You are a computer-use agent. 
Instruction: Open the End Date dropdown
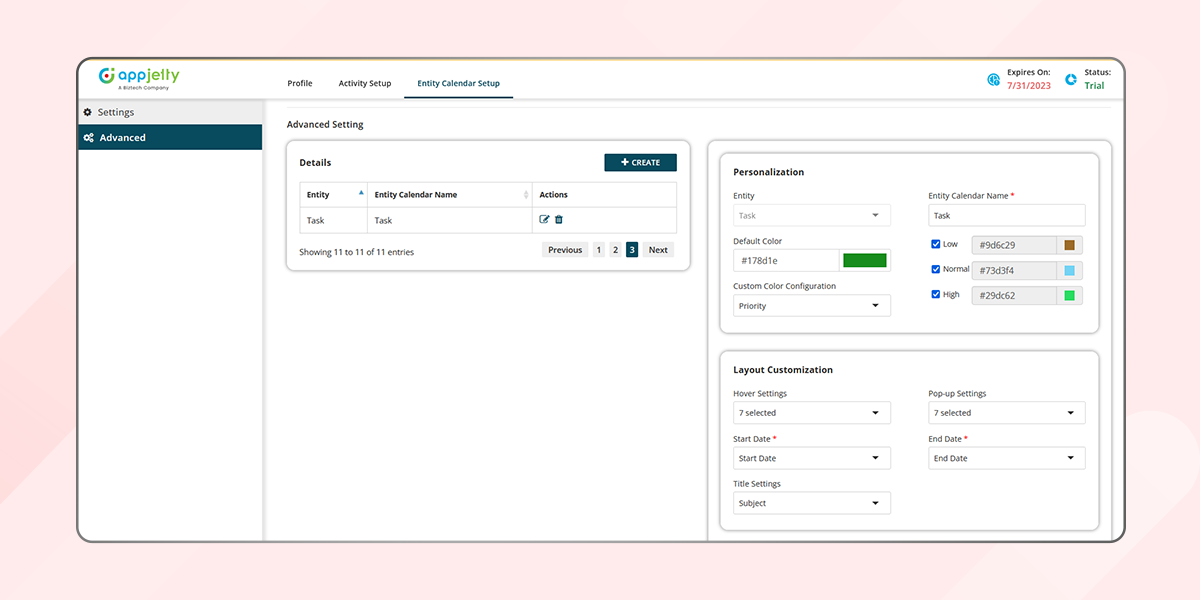pos(1006,458)
